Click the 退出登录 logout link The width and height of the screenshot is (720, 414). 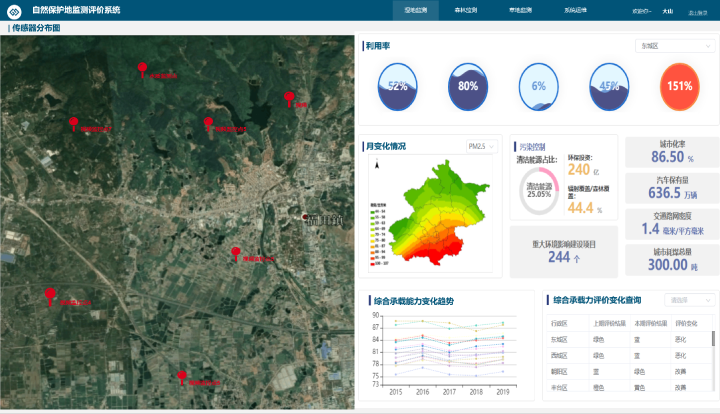click(x=701, y=11)
